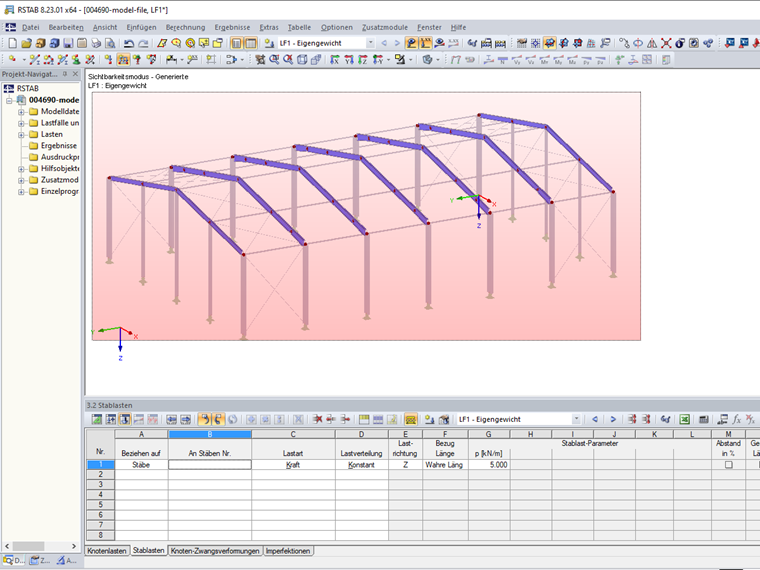The width and height of the screenshot is (760, 570).
Task: Toggle the highlighted member loads tool icon
Action: point(123,60)
